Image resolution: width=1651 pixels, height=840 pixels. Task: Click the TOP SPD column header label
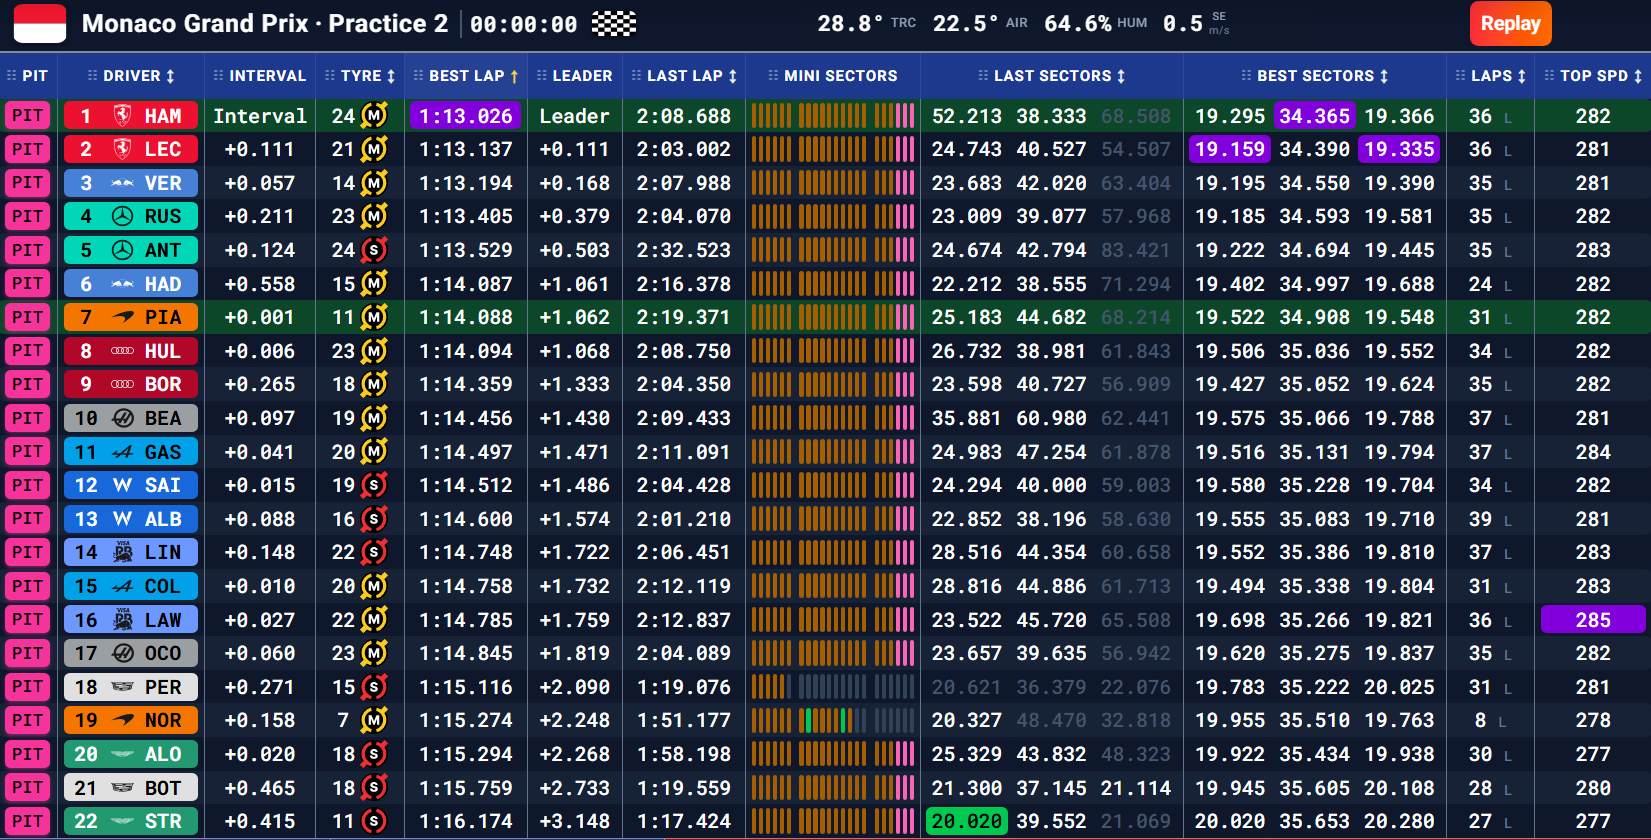tap(1594, 76)
